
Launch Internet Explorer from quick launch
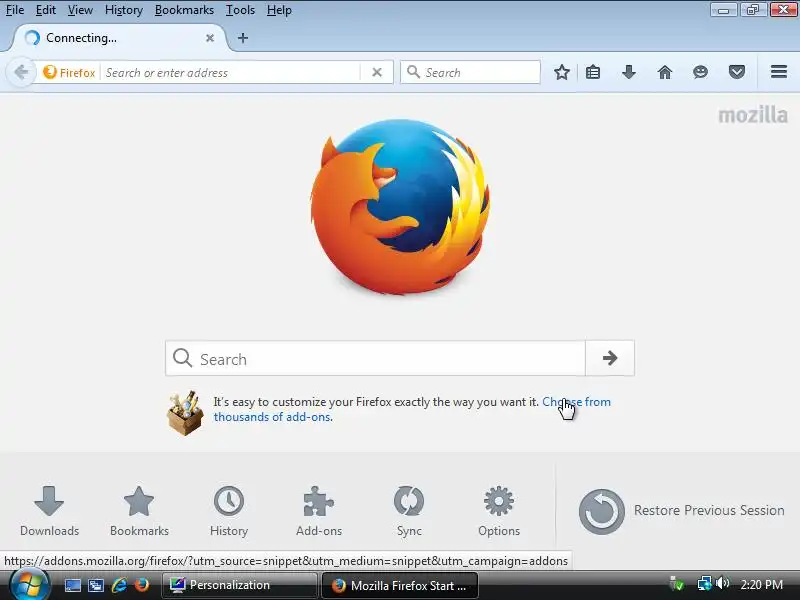coord(119,585)
